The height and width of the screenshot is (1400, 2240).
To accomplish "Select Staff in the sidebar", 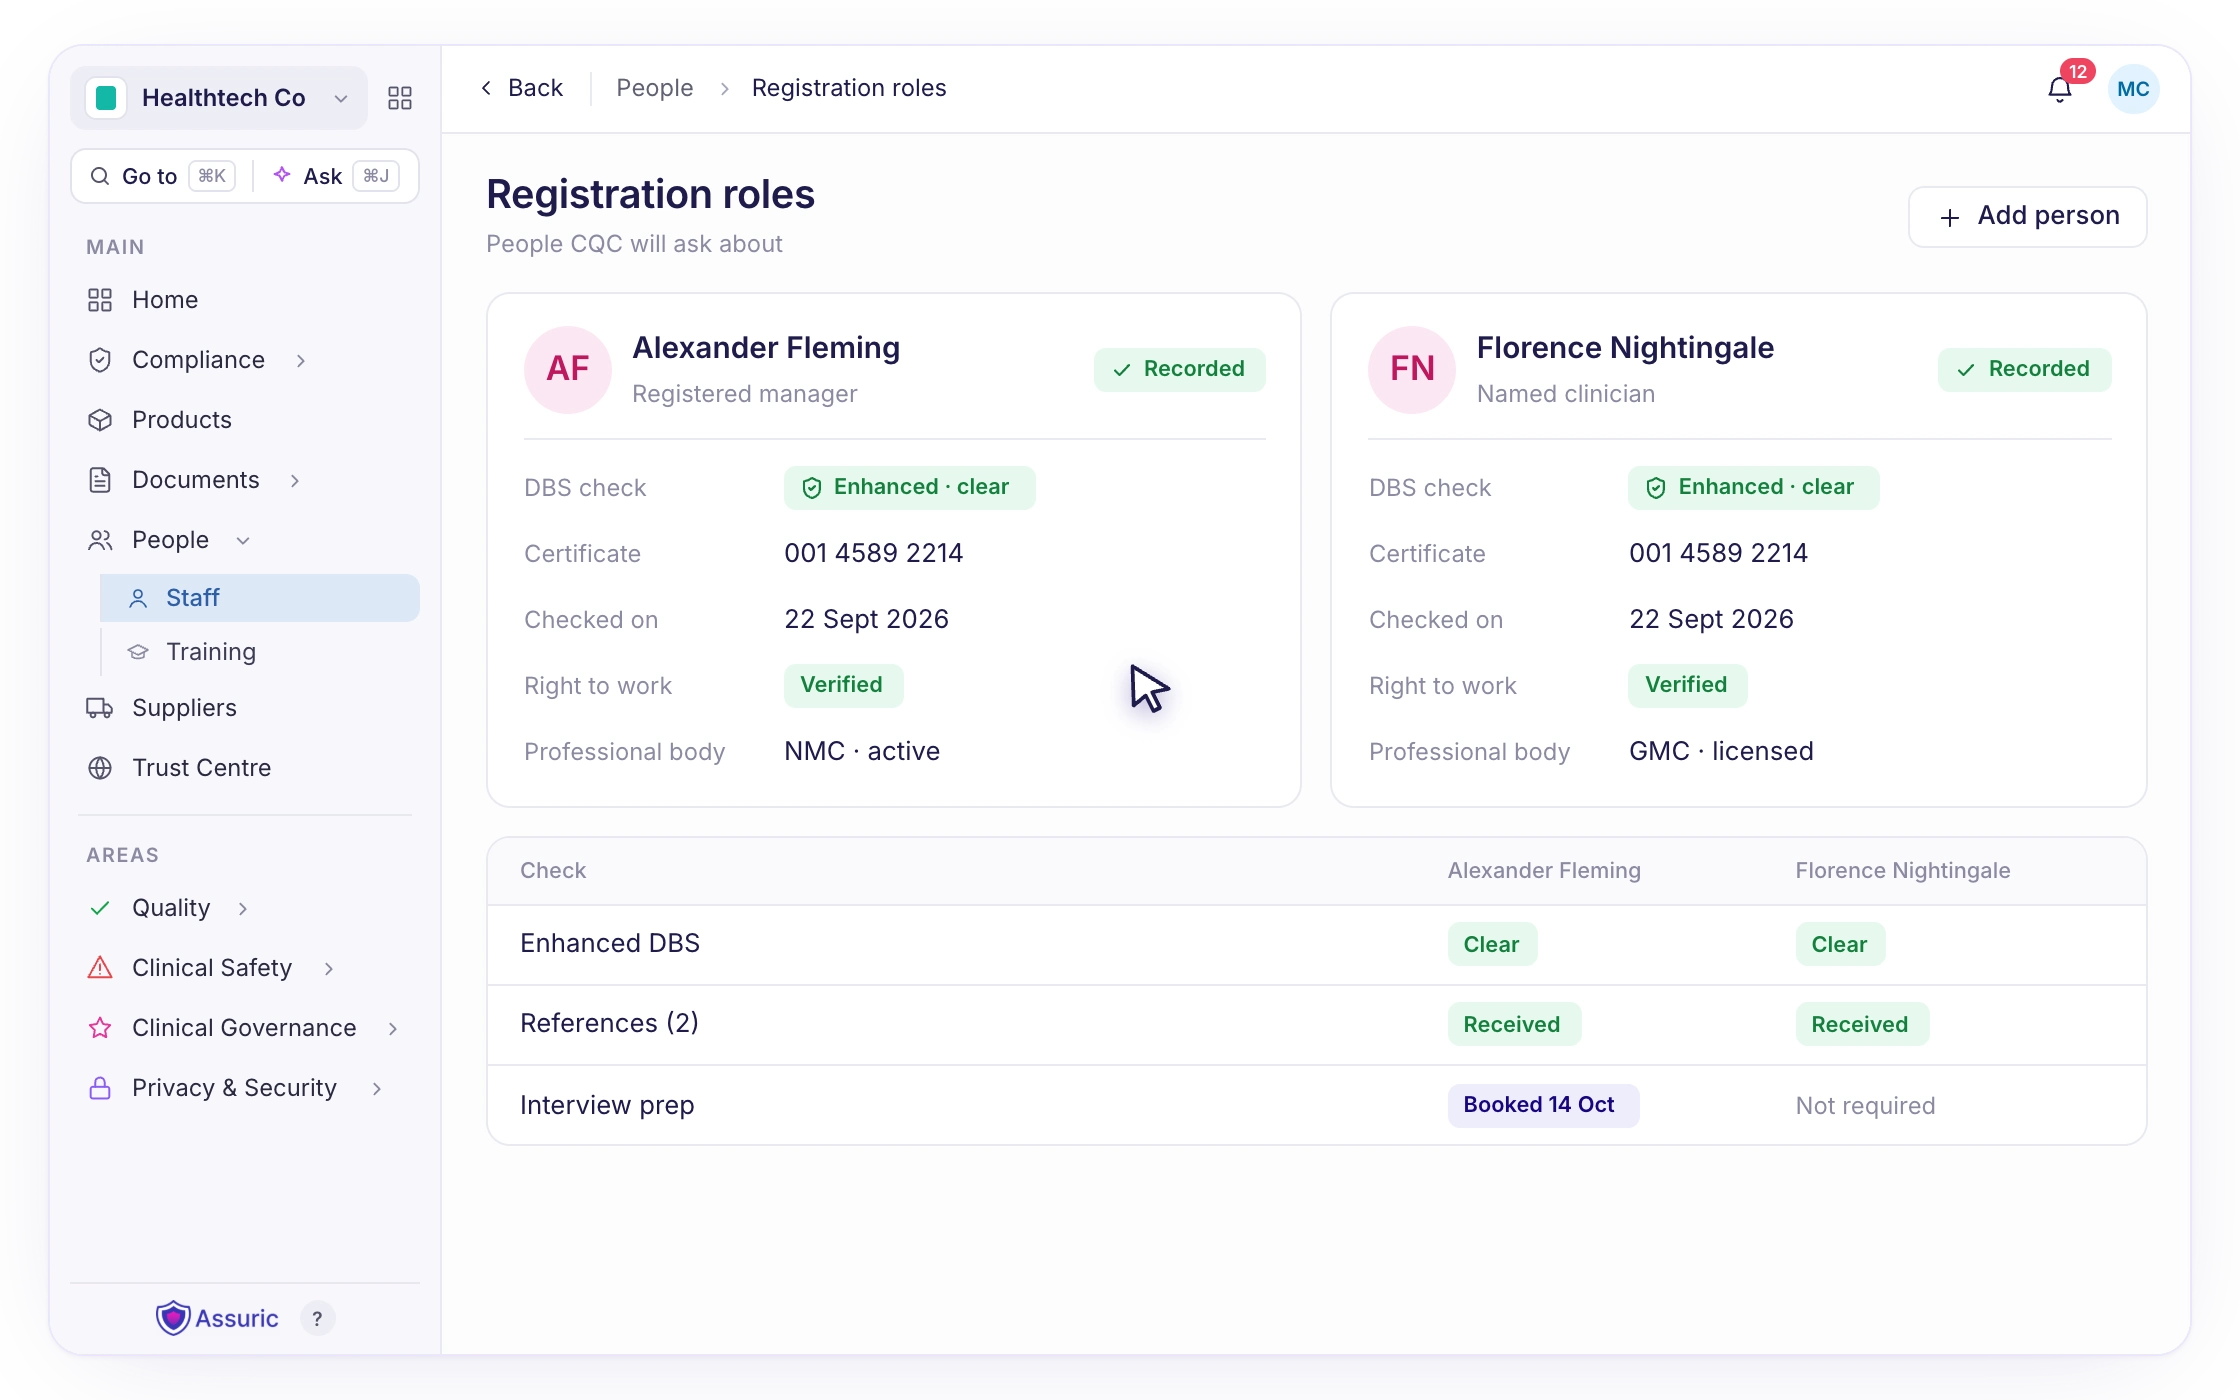I will pos(260,598).
